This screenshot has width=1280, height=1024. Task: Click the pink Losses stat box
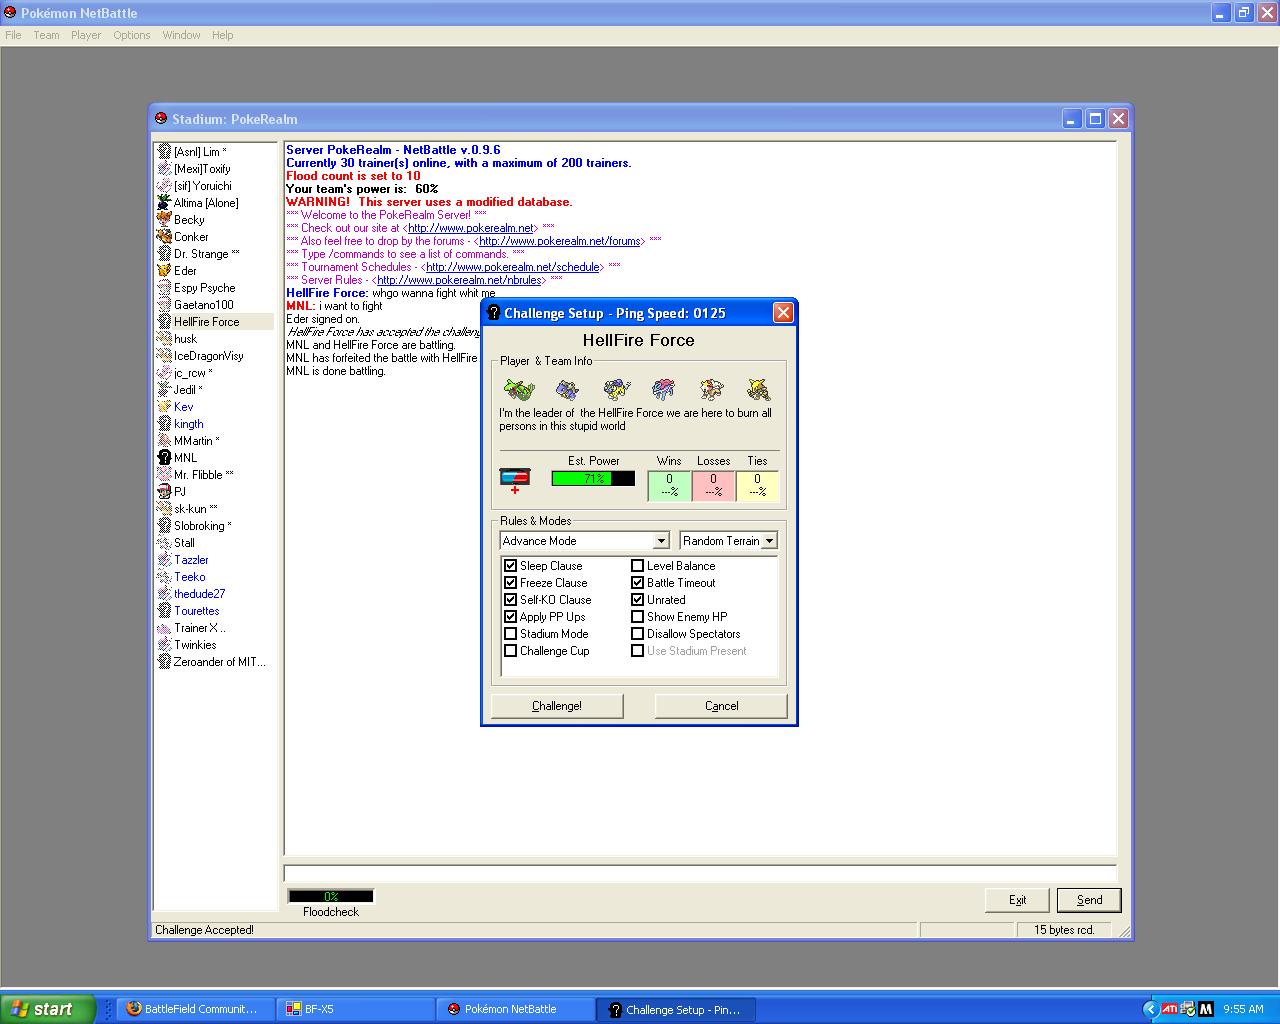(713, 485)
